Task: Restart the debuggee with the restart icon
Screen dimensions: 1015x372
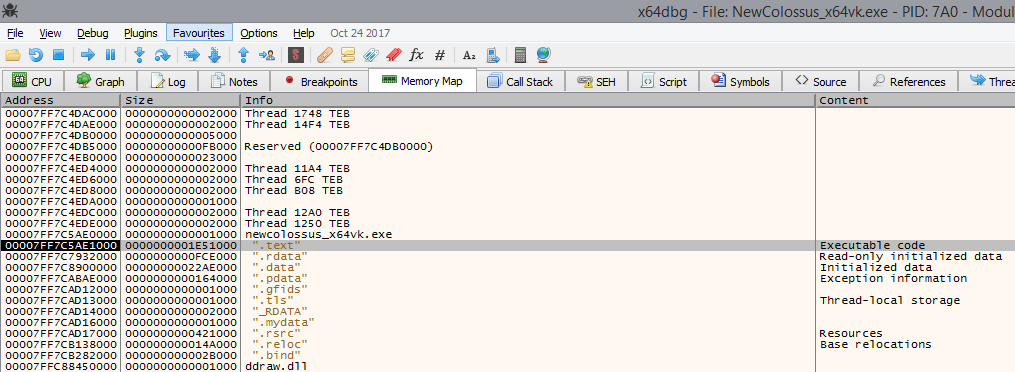Action: coord(36,55)
